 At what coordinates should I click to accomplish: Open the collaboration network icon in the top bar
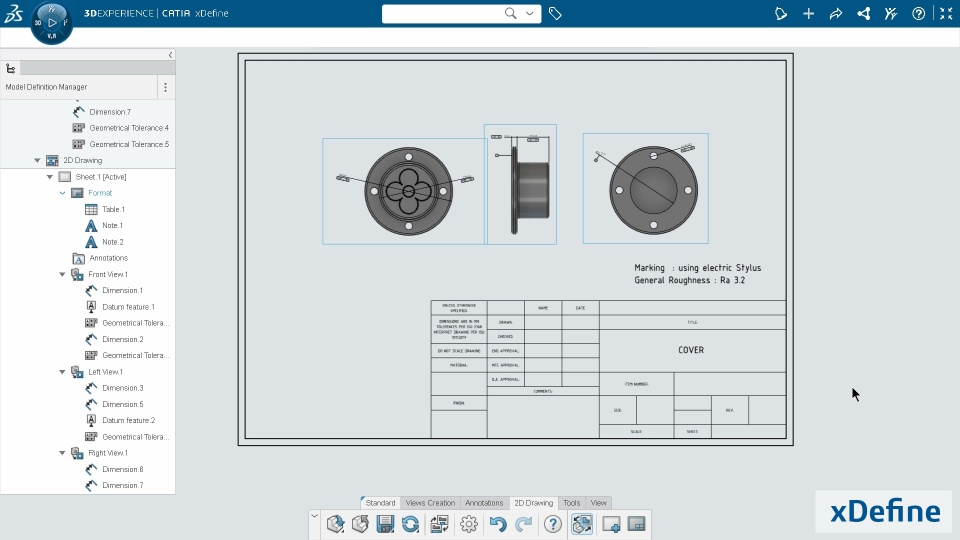coord(863,13)
